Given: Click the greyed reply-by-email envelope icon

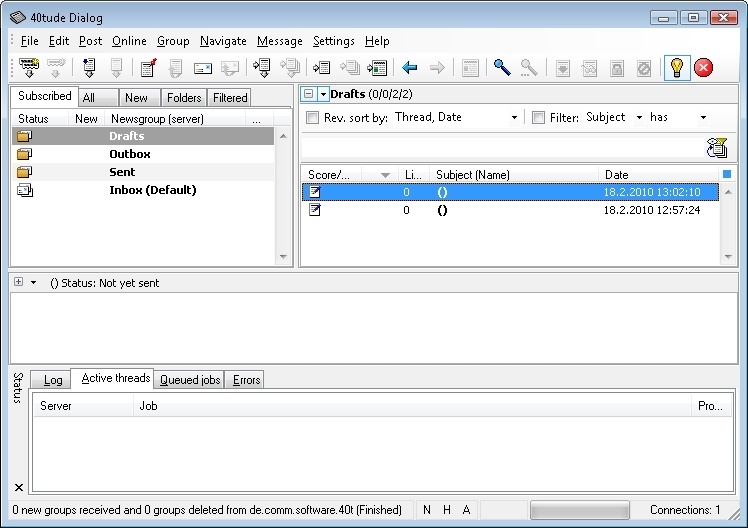Looking at the screenshot, I should 230,68.
